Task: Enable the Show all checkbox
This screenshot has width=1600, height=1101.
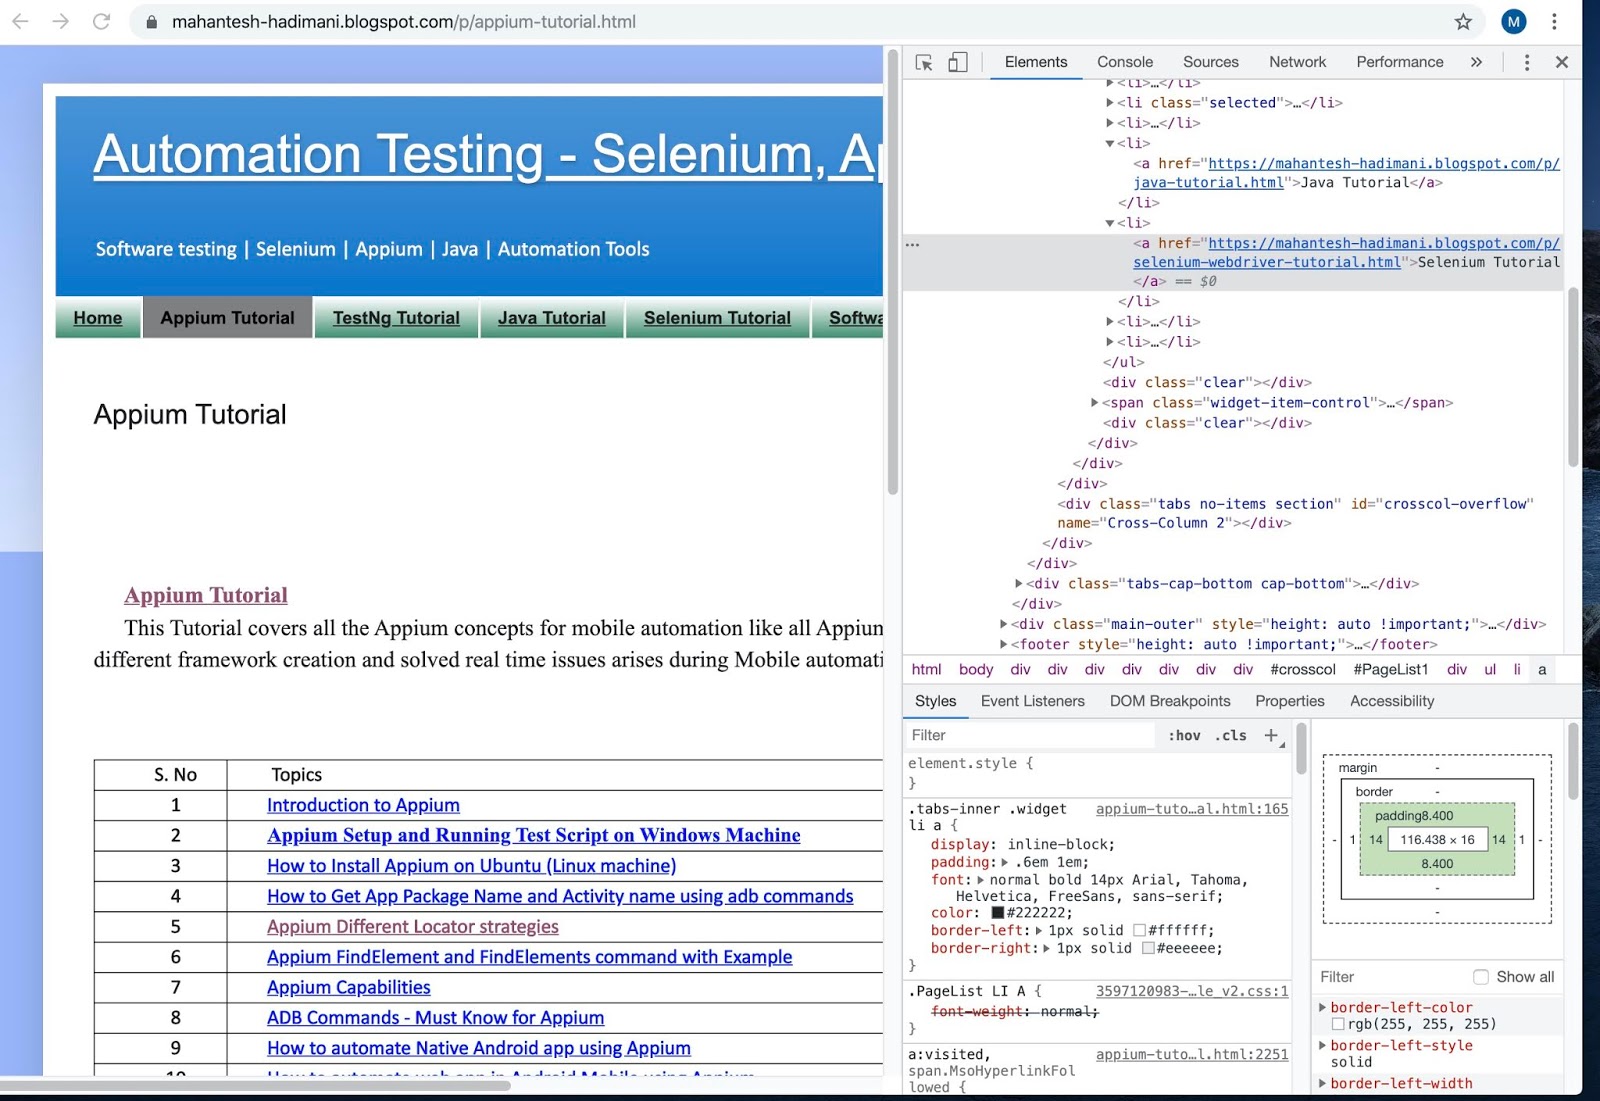Action: coord(1481,977)
